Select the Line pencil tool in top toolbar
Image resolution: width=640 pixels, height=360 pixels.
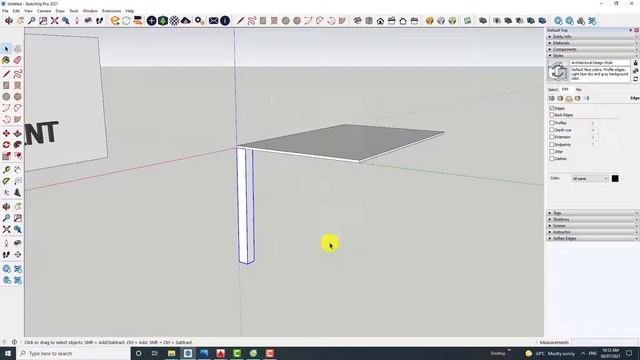coord(240,20)
